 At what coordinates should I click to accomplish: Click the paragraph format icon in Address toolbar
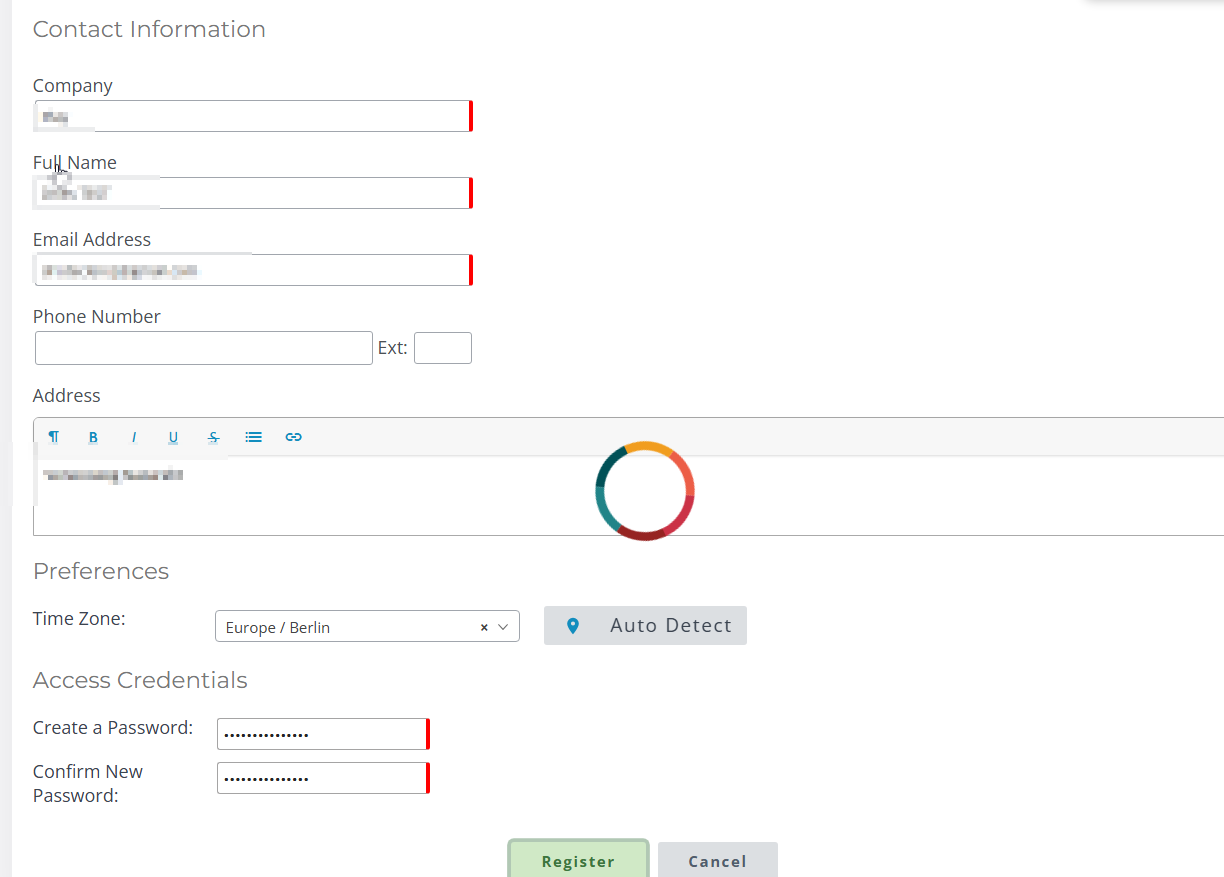pos(54,437)
